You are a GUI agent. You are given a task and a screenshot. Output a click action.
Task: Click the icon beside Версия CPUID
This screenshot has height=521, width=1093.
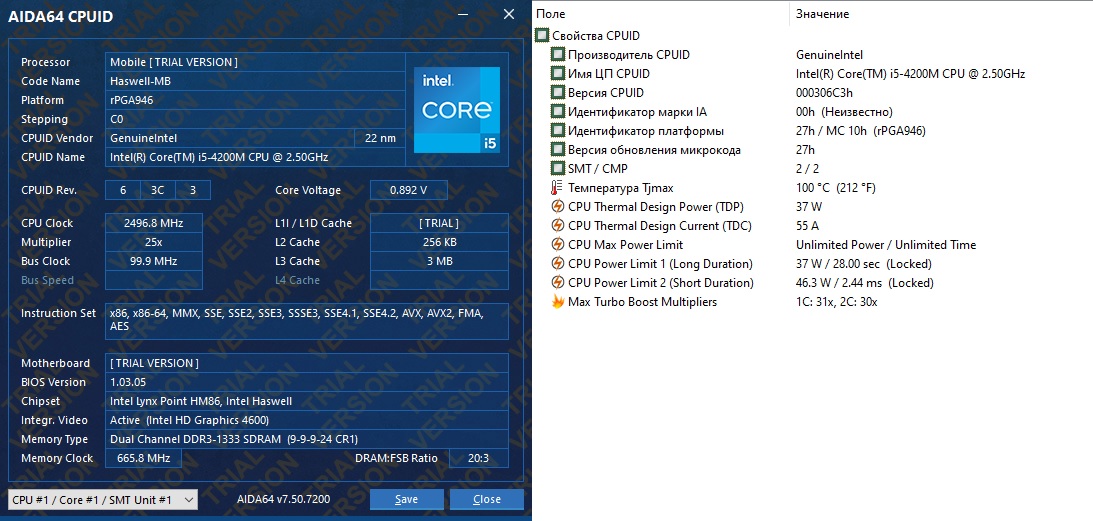pos(558,93)
